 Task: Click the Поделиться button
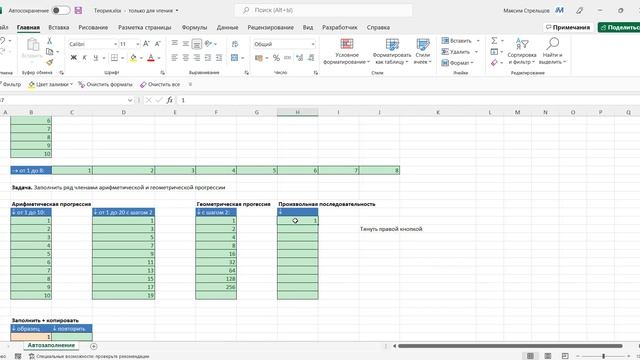(619, 27)
